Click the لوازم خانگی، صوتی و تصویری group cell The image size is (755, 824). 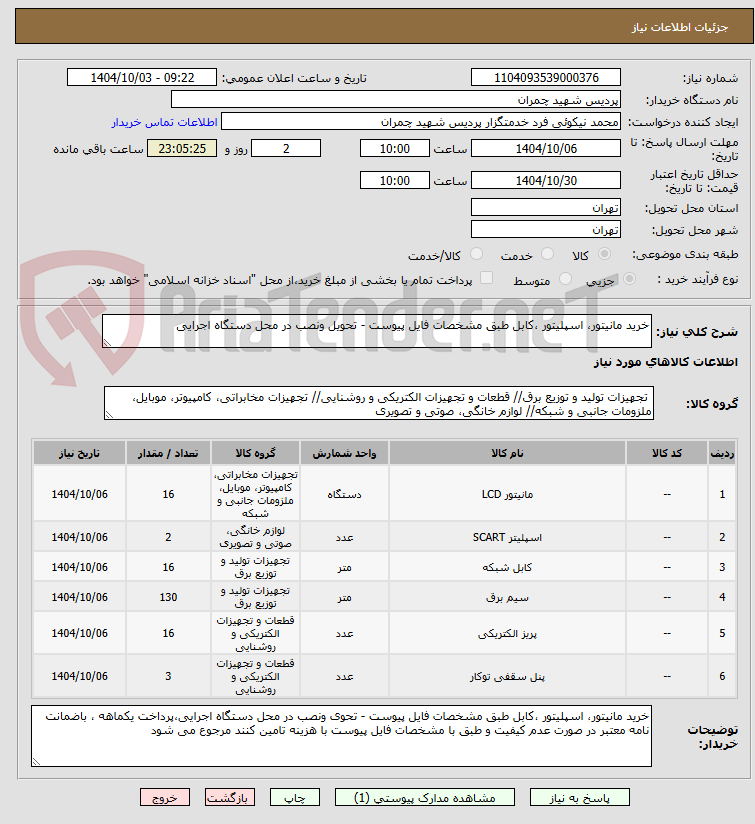point(255,537)
